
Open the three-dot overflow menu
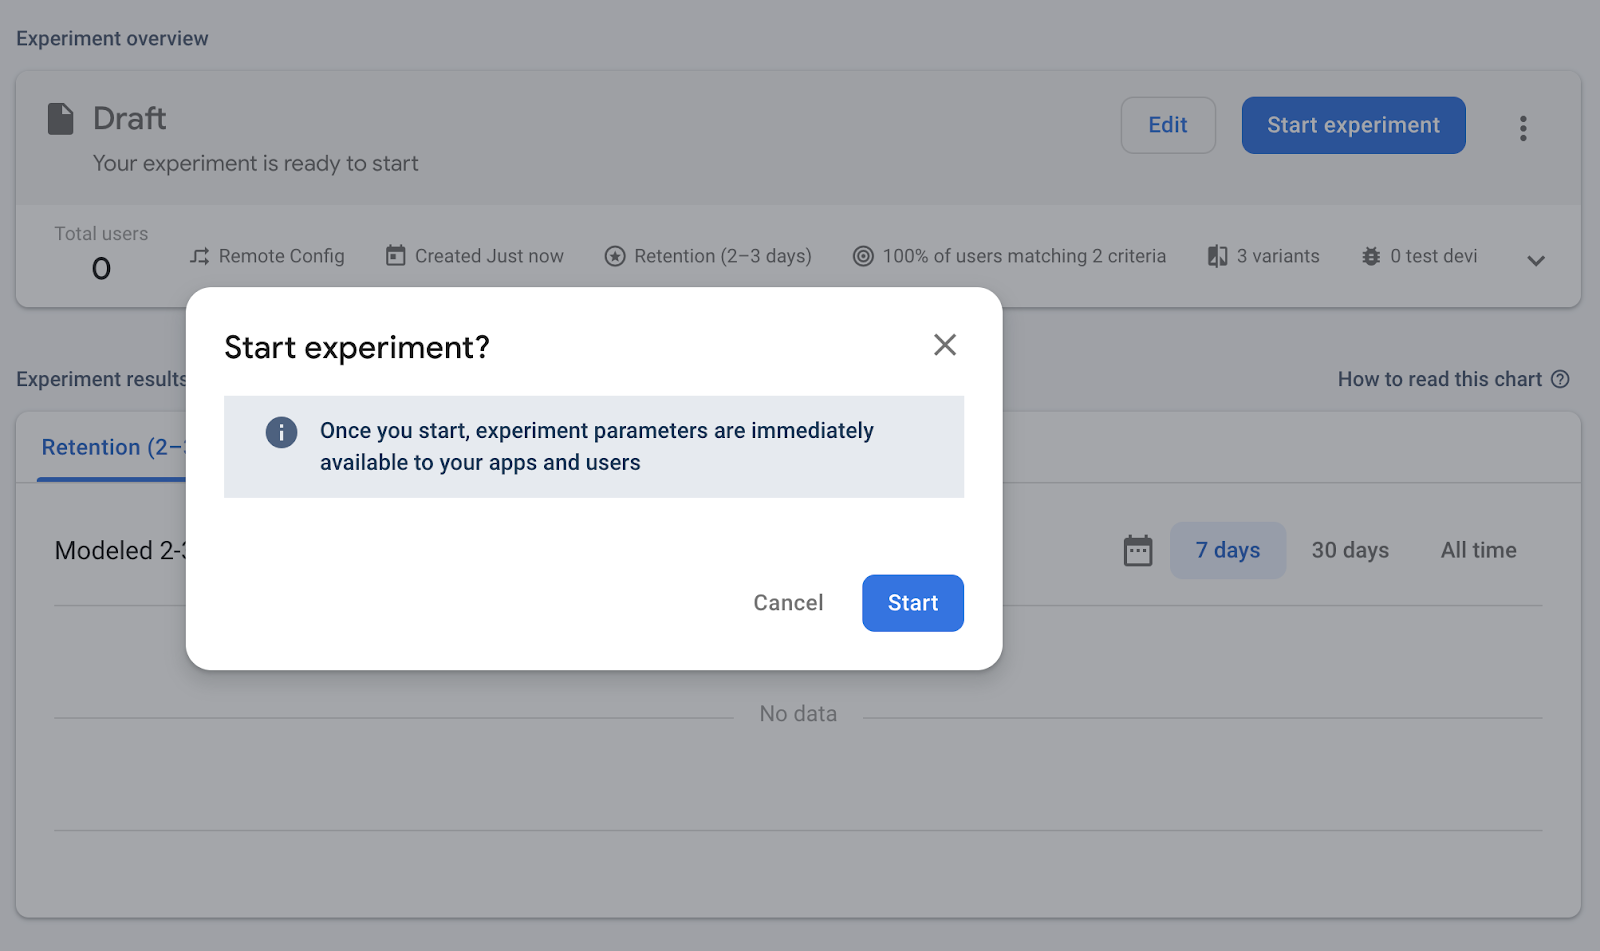click(1523, 128)
